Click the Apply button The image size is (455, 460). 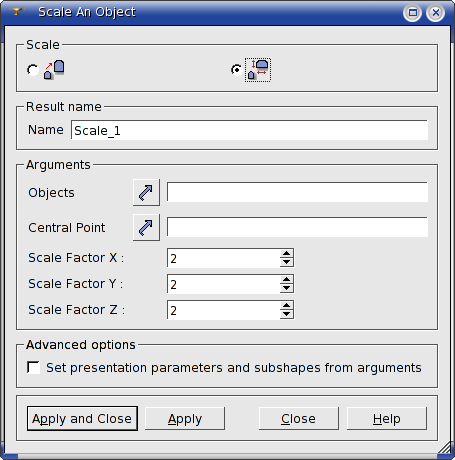pyautogui.click(x=185, y=418)
